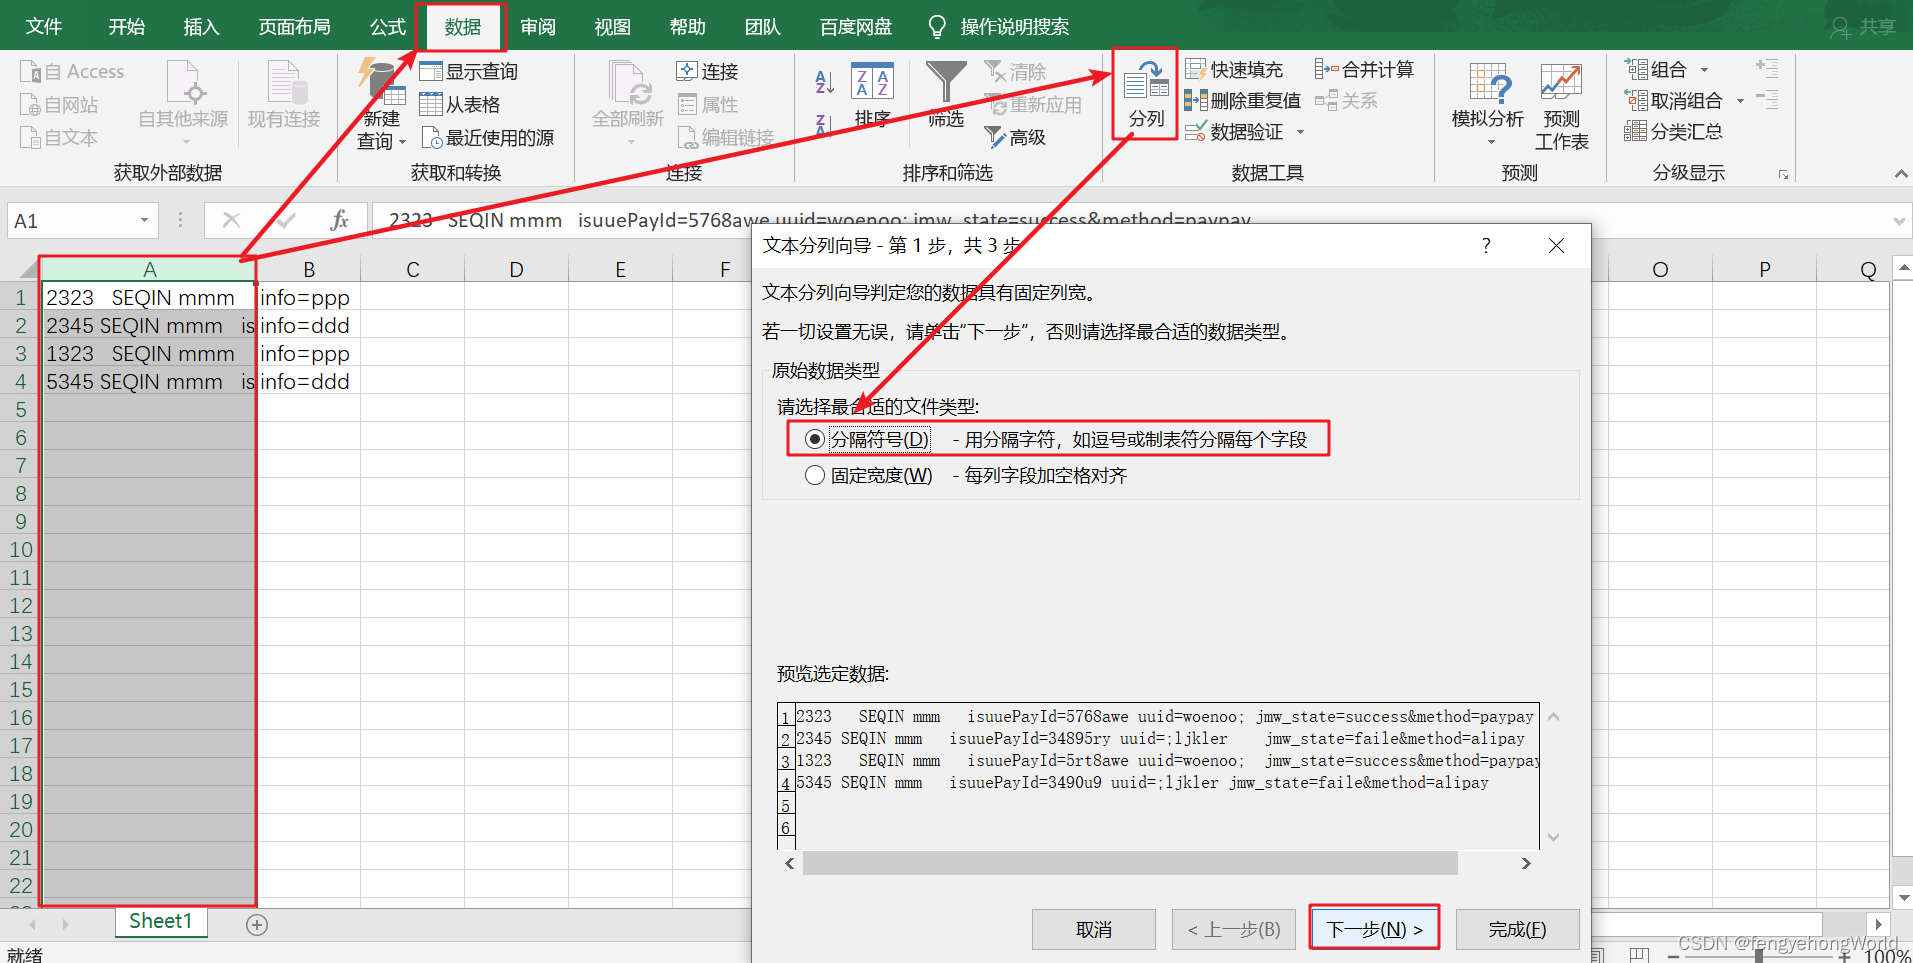Select the Sheet1 tab
1913x963 pixels.
point(160,921)
